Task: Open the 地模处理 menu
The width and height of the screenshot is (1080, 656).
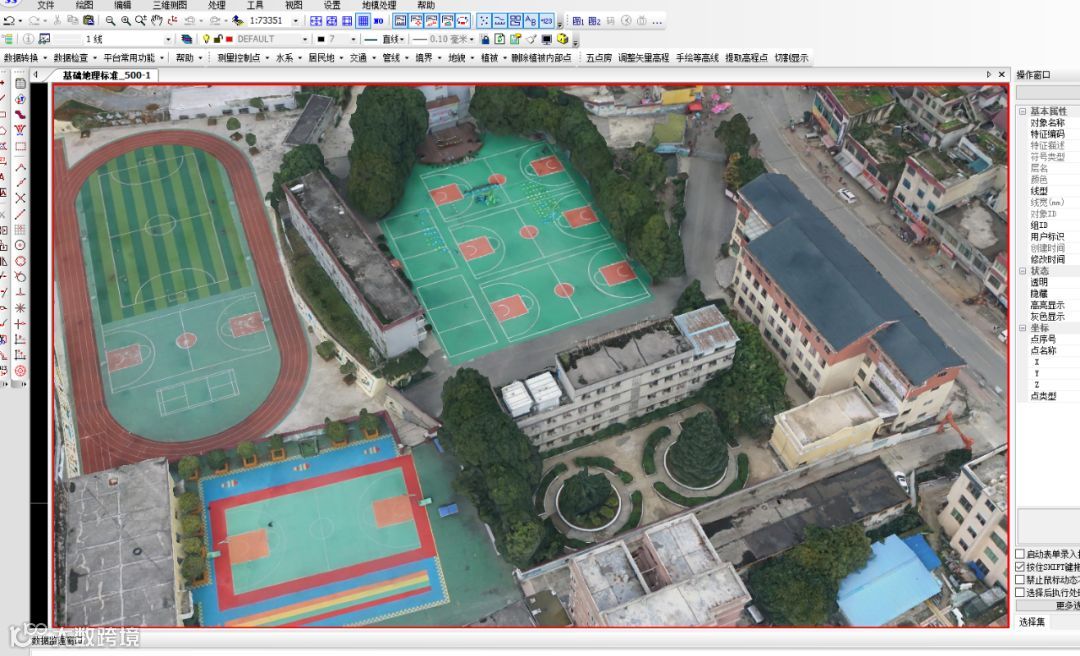Action: [x=380, y=5]
